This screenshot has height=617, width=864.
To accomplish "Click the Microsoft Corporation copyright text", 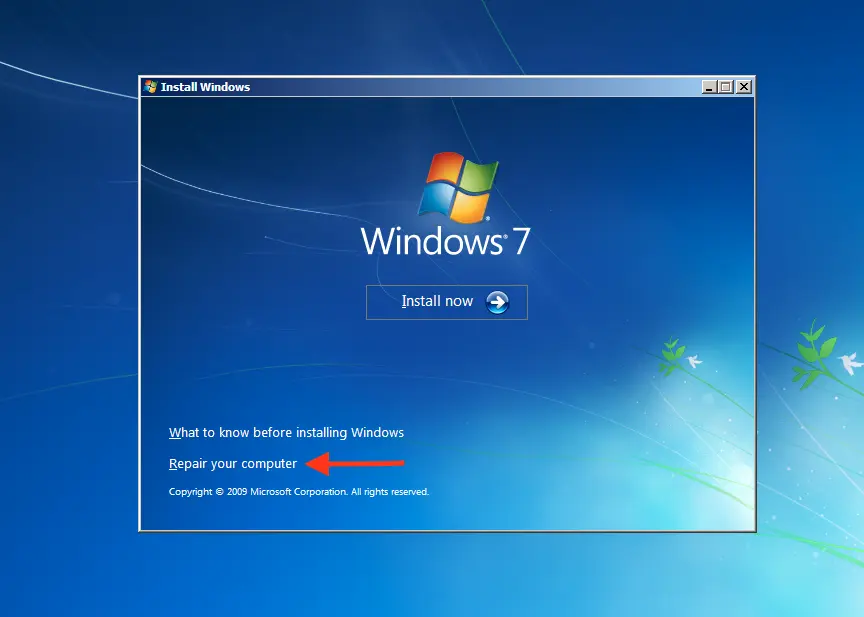I will click(298, 492).
